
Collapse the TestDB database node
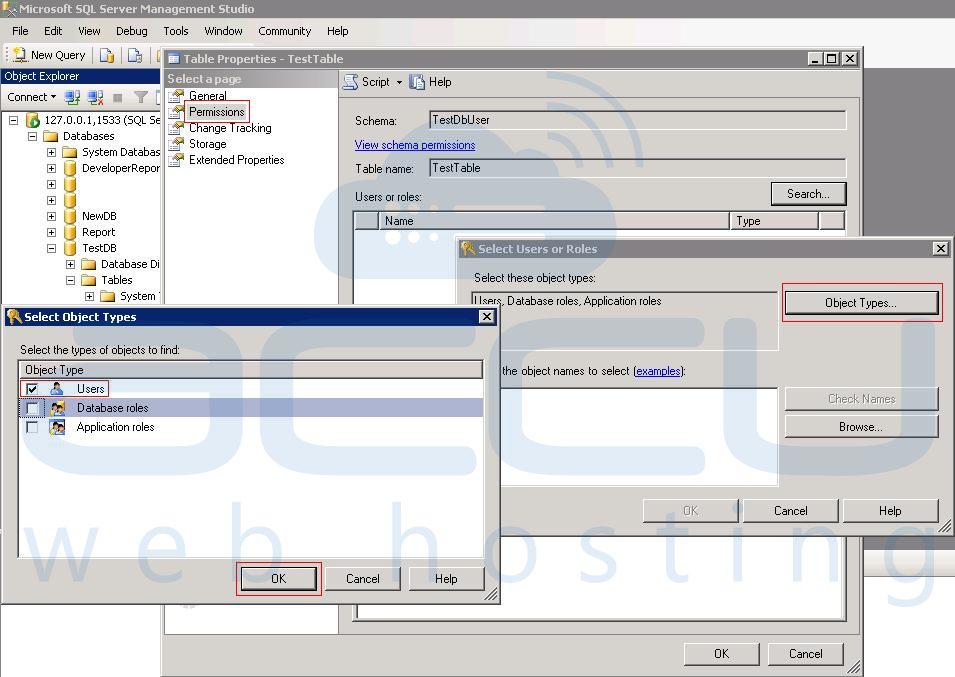click(51, 248)
